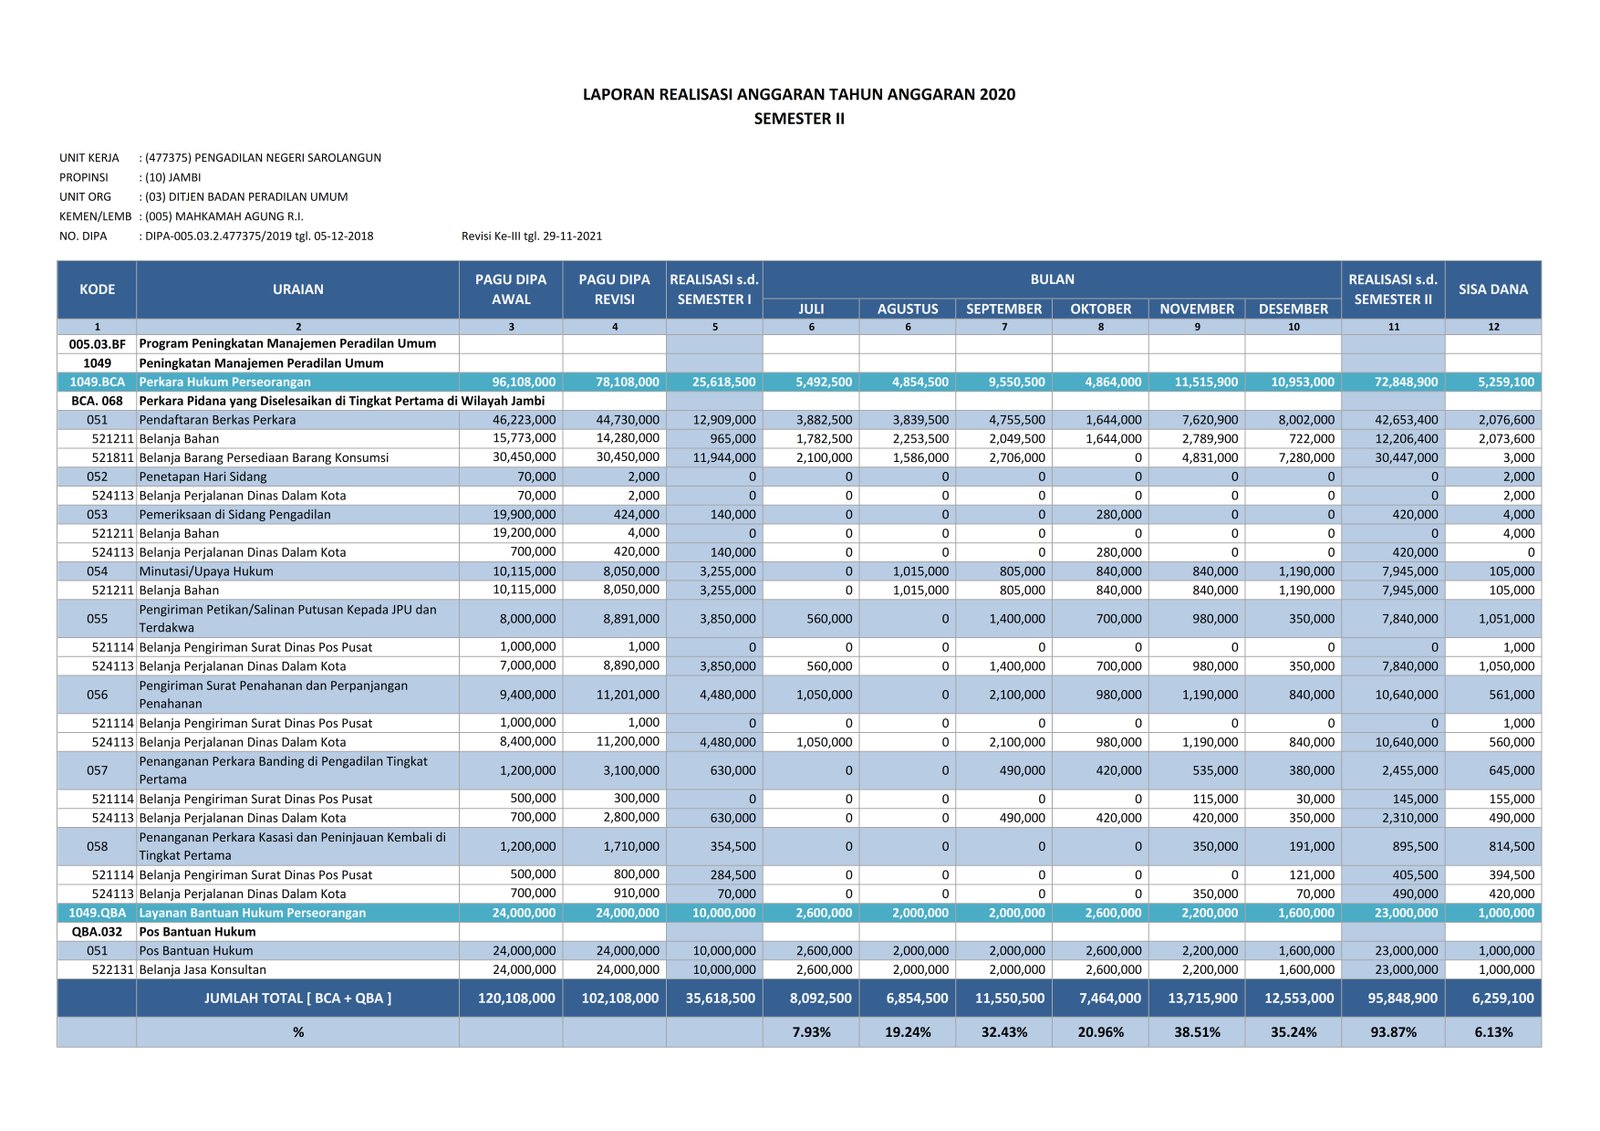Click the 'URAIAN' column header

point(298,289)
